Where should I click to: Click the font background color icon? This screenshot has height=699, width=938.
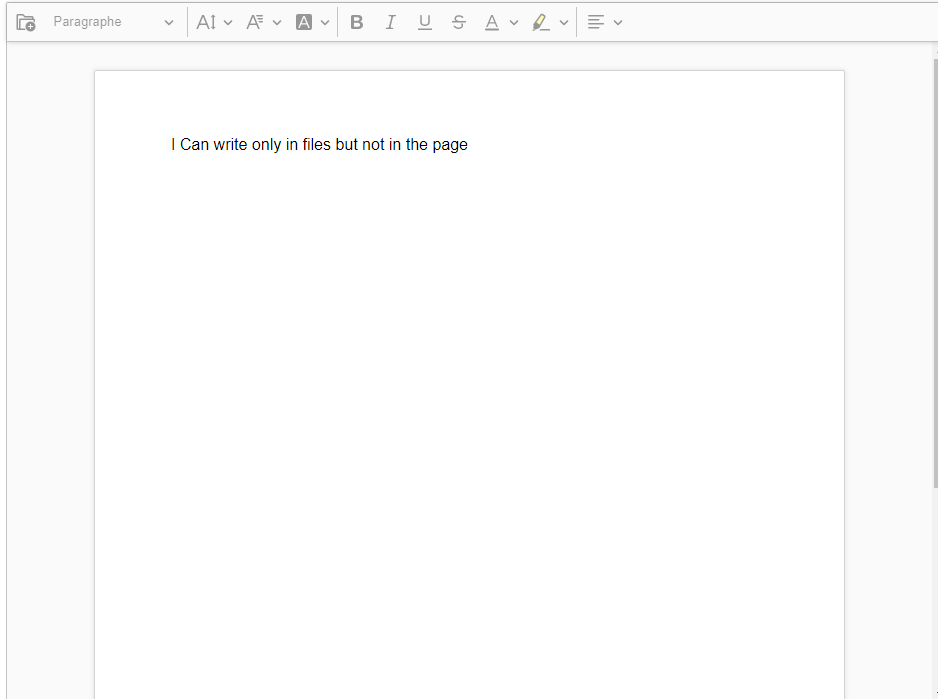304,22
